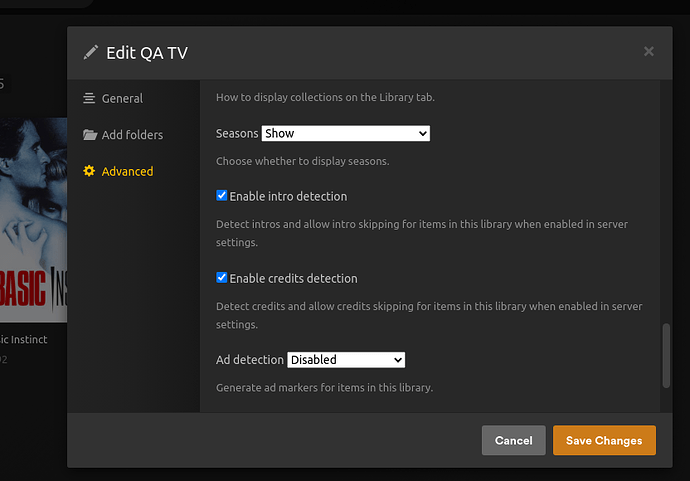Click the dialog's vertical scrollbar thumb
This screenshot has width=690, height=481.
666,355
